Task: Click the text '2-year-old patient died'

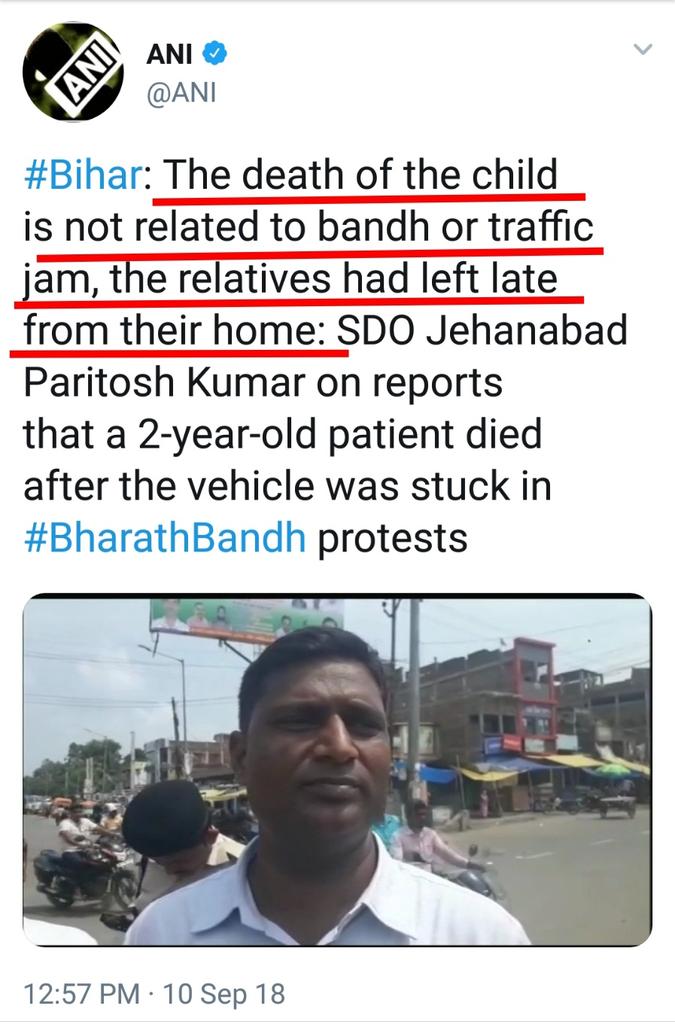Action: pos(339,434)
